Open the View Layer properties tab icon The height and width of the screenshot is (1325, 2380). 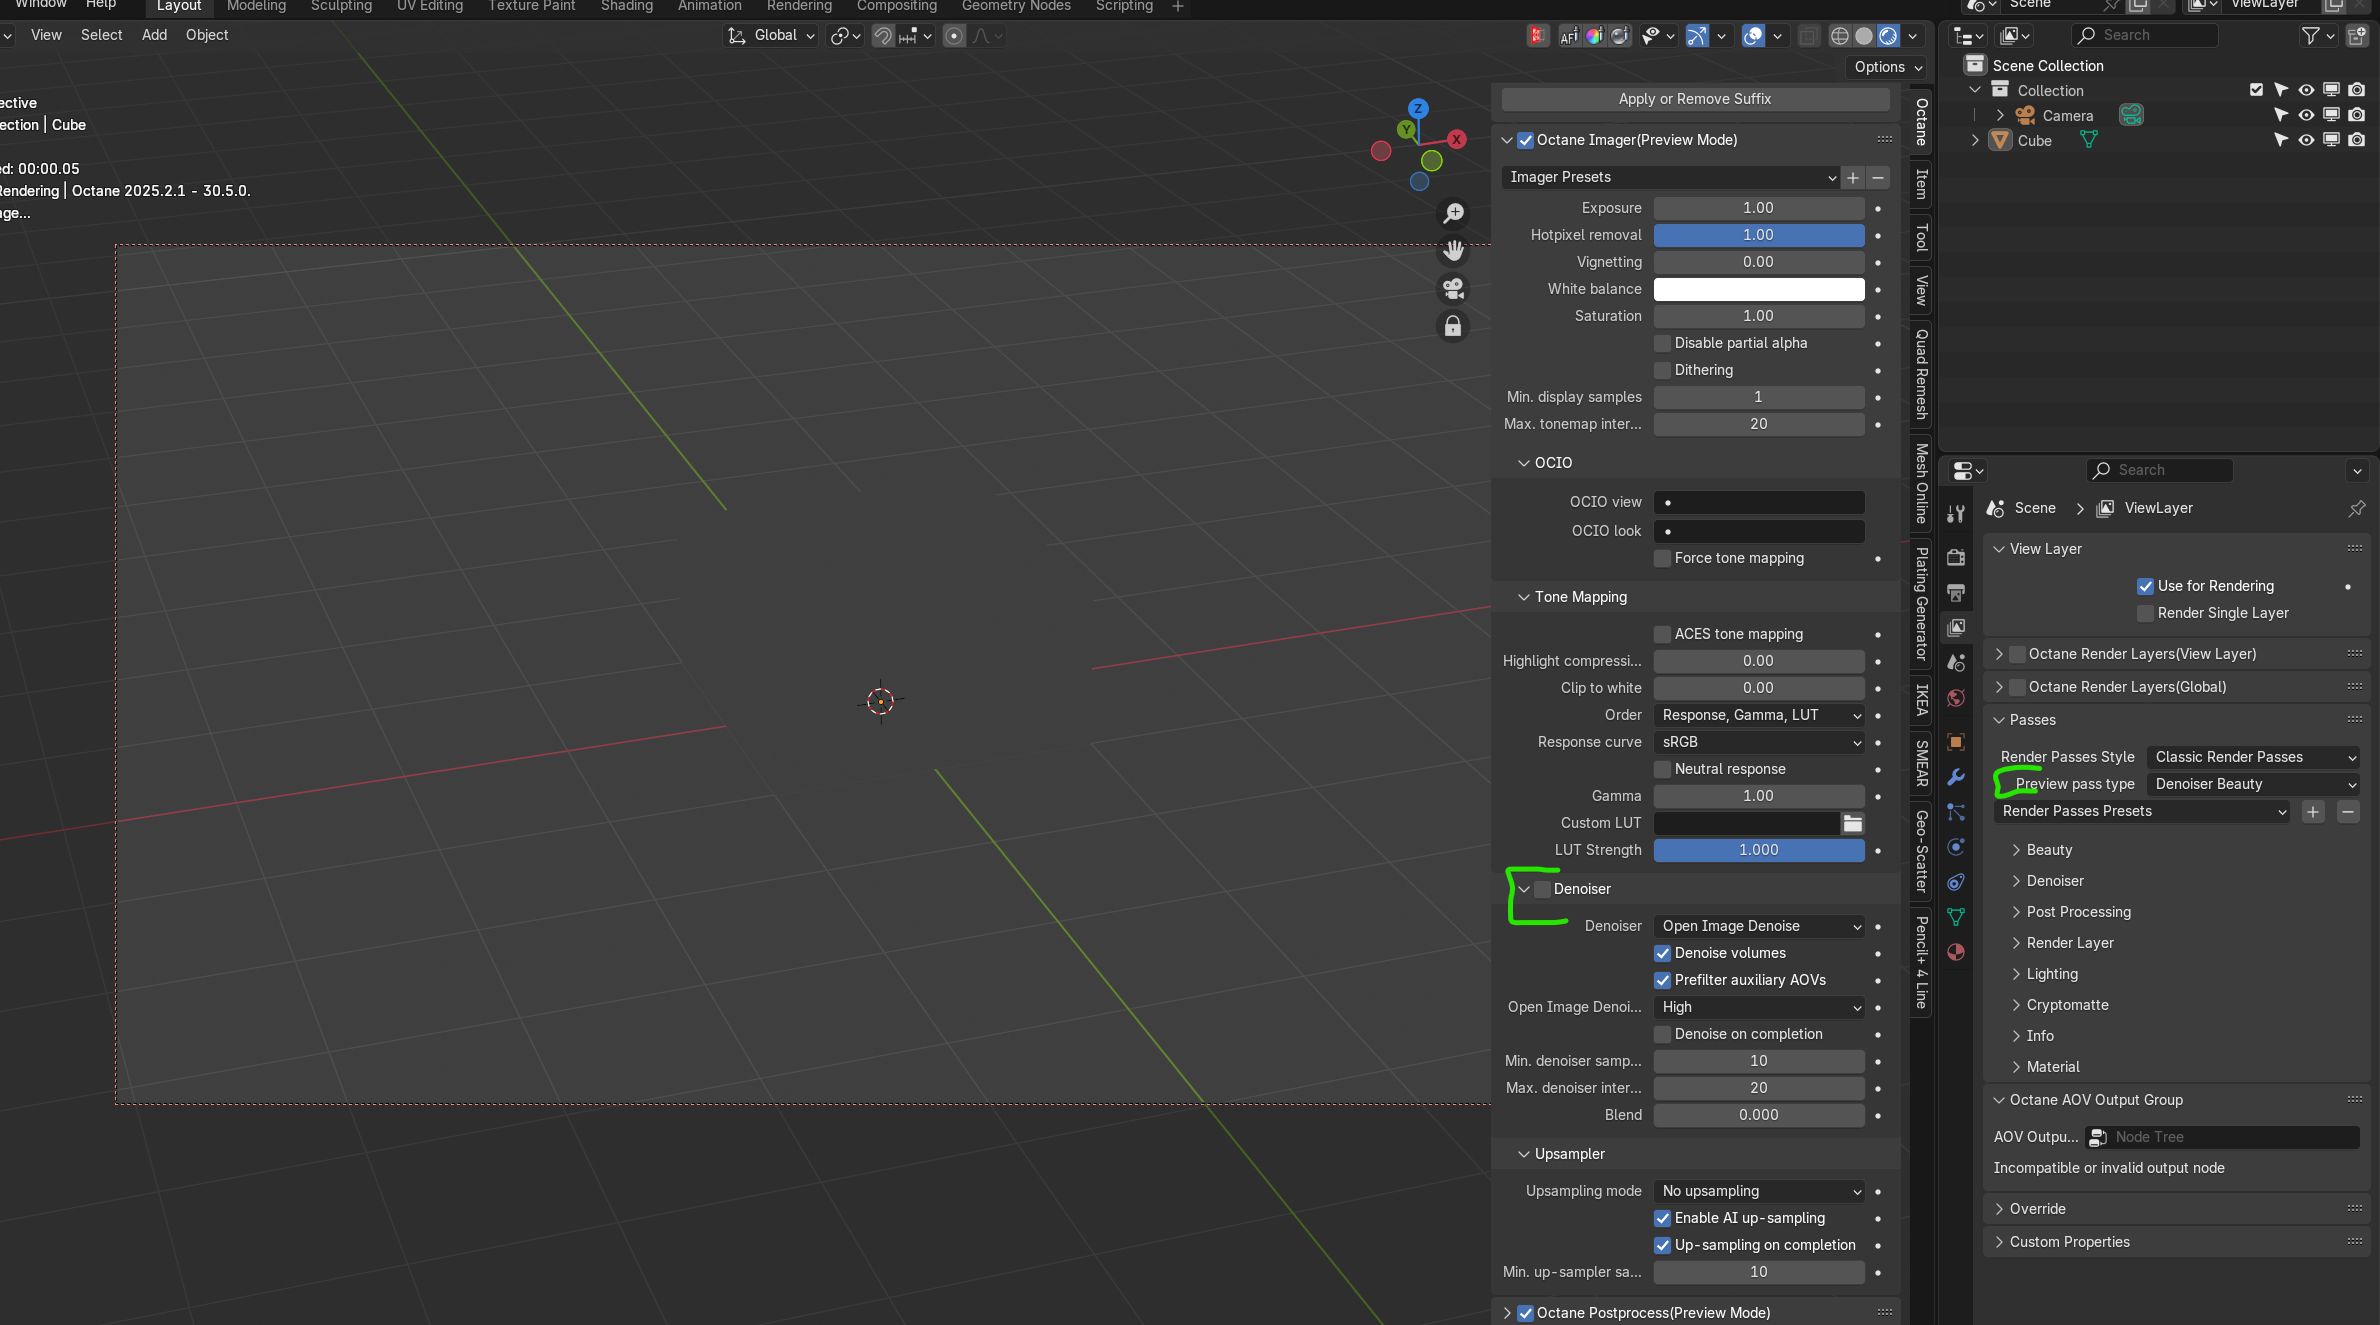click(x=1956, y=627)
